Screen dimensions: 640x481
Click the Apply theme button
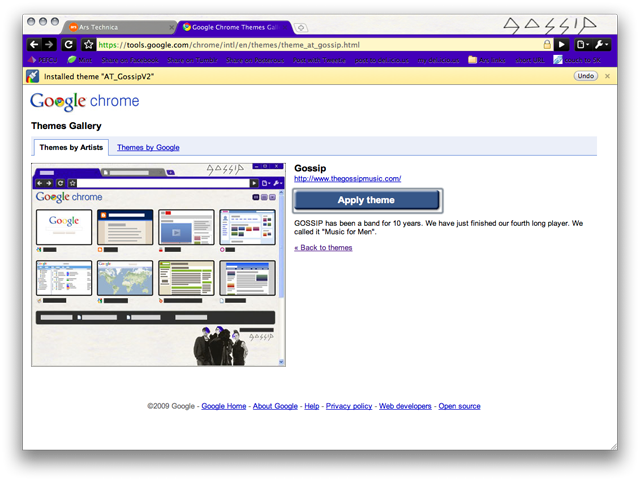(367, 200)
